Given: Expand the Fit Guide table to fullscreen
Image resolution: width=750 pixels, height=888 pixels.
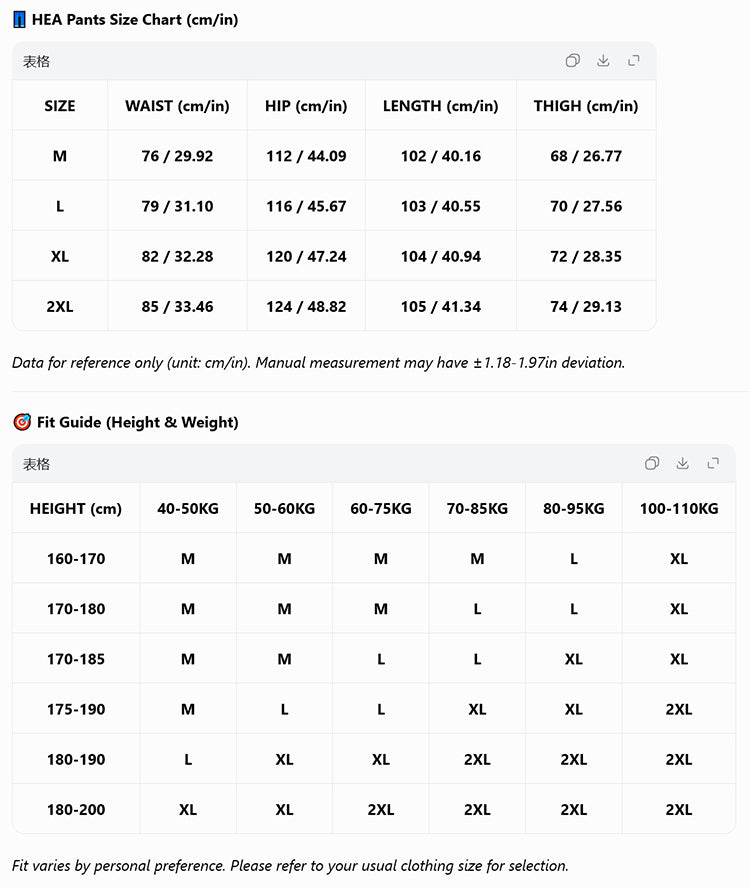Looking at the screenshot, I should pos(713,463).
